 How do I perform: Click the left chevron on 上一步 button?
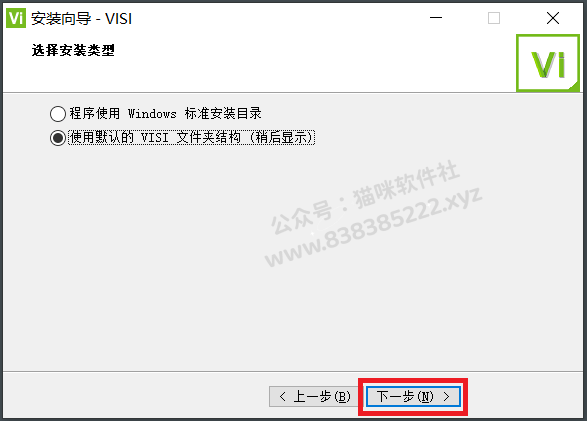[x=283, y=396]
